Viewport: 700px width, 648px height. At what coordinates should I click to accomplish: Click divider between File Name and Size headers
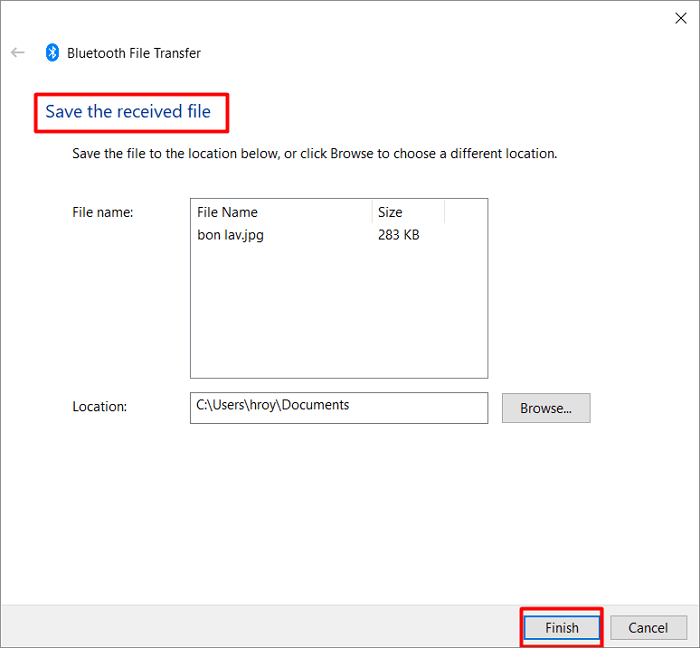click(372, 212)
